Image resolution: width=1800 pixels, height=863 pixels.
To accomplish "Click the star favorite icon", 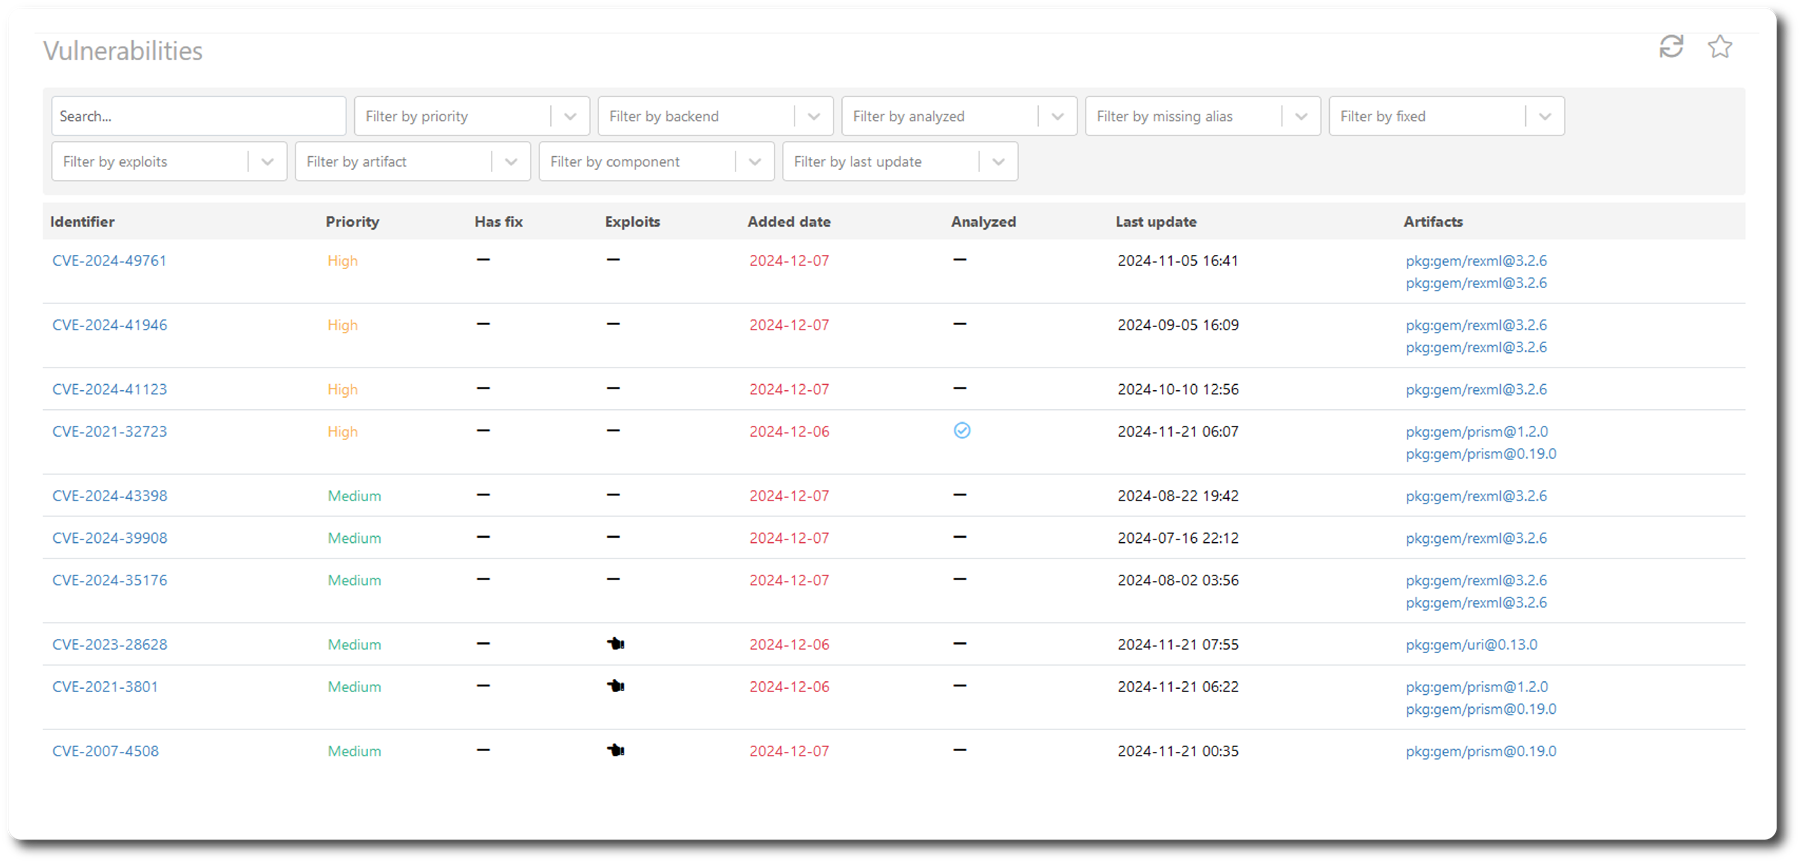I will (1720, 47).
